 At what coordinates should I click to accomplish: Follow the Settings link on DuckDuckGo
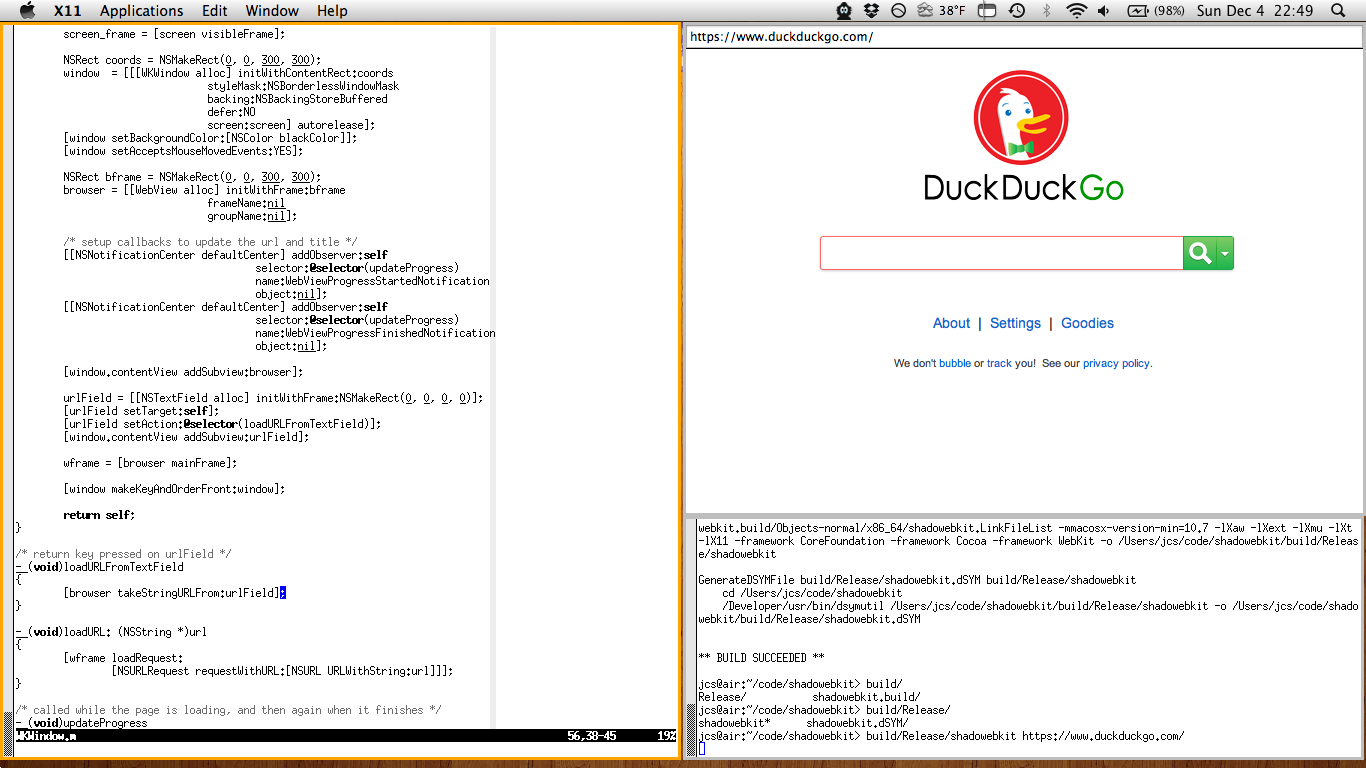(1015, 323)
